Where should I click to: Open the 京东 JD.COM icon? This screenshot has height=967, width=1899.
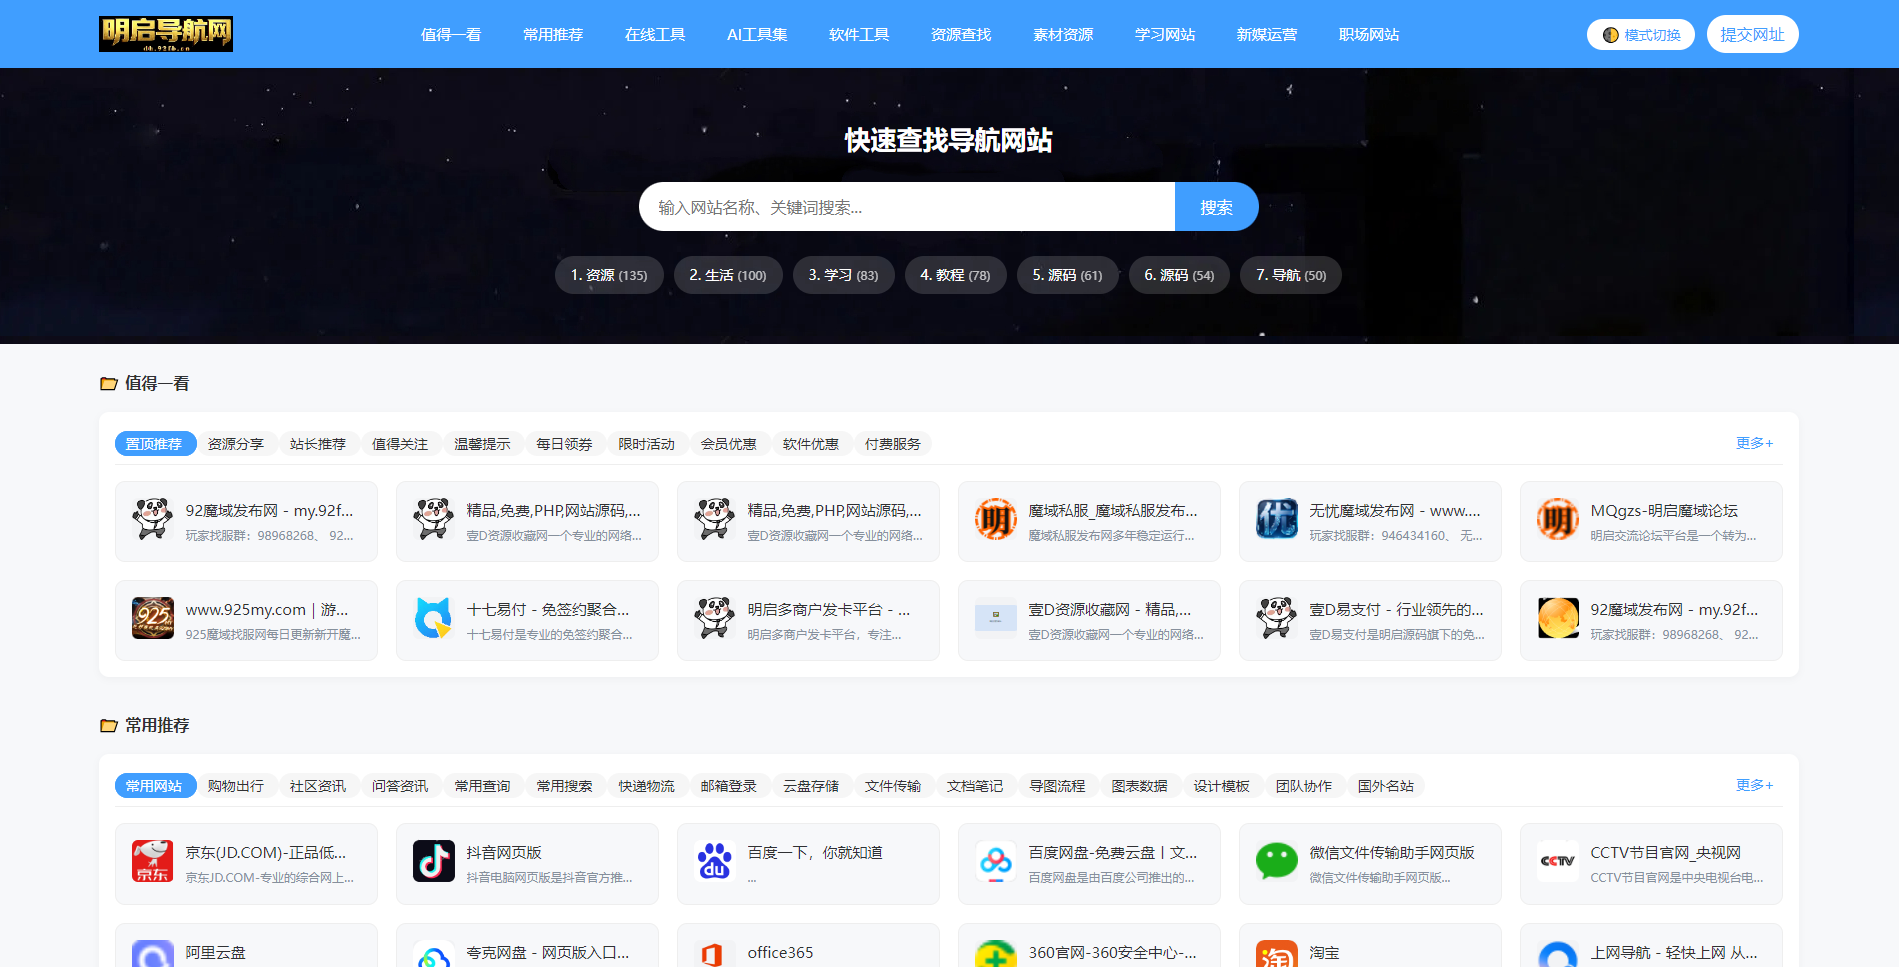tap(153, 861)
